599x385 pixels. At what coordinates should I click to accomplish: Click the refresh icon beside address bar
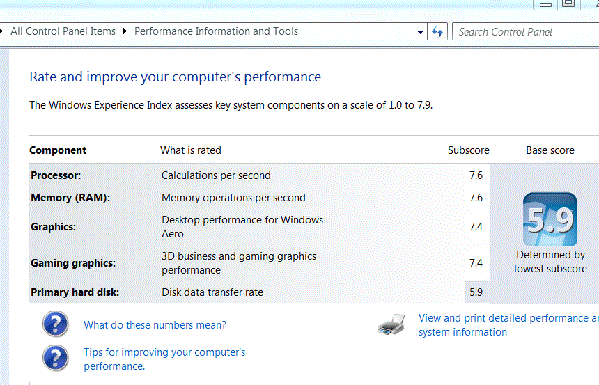[x=437, y=32]
